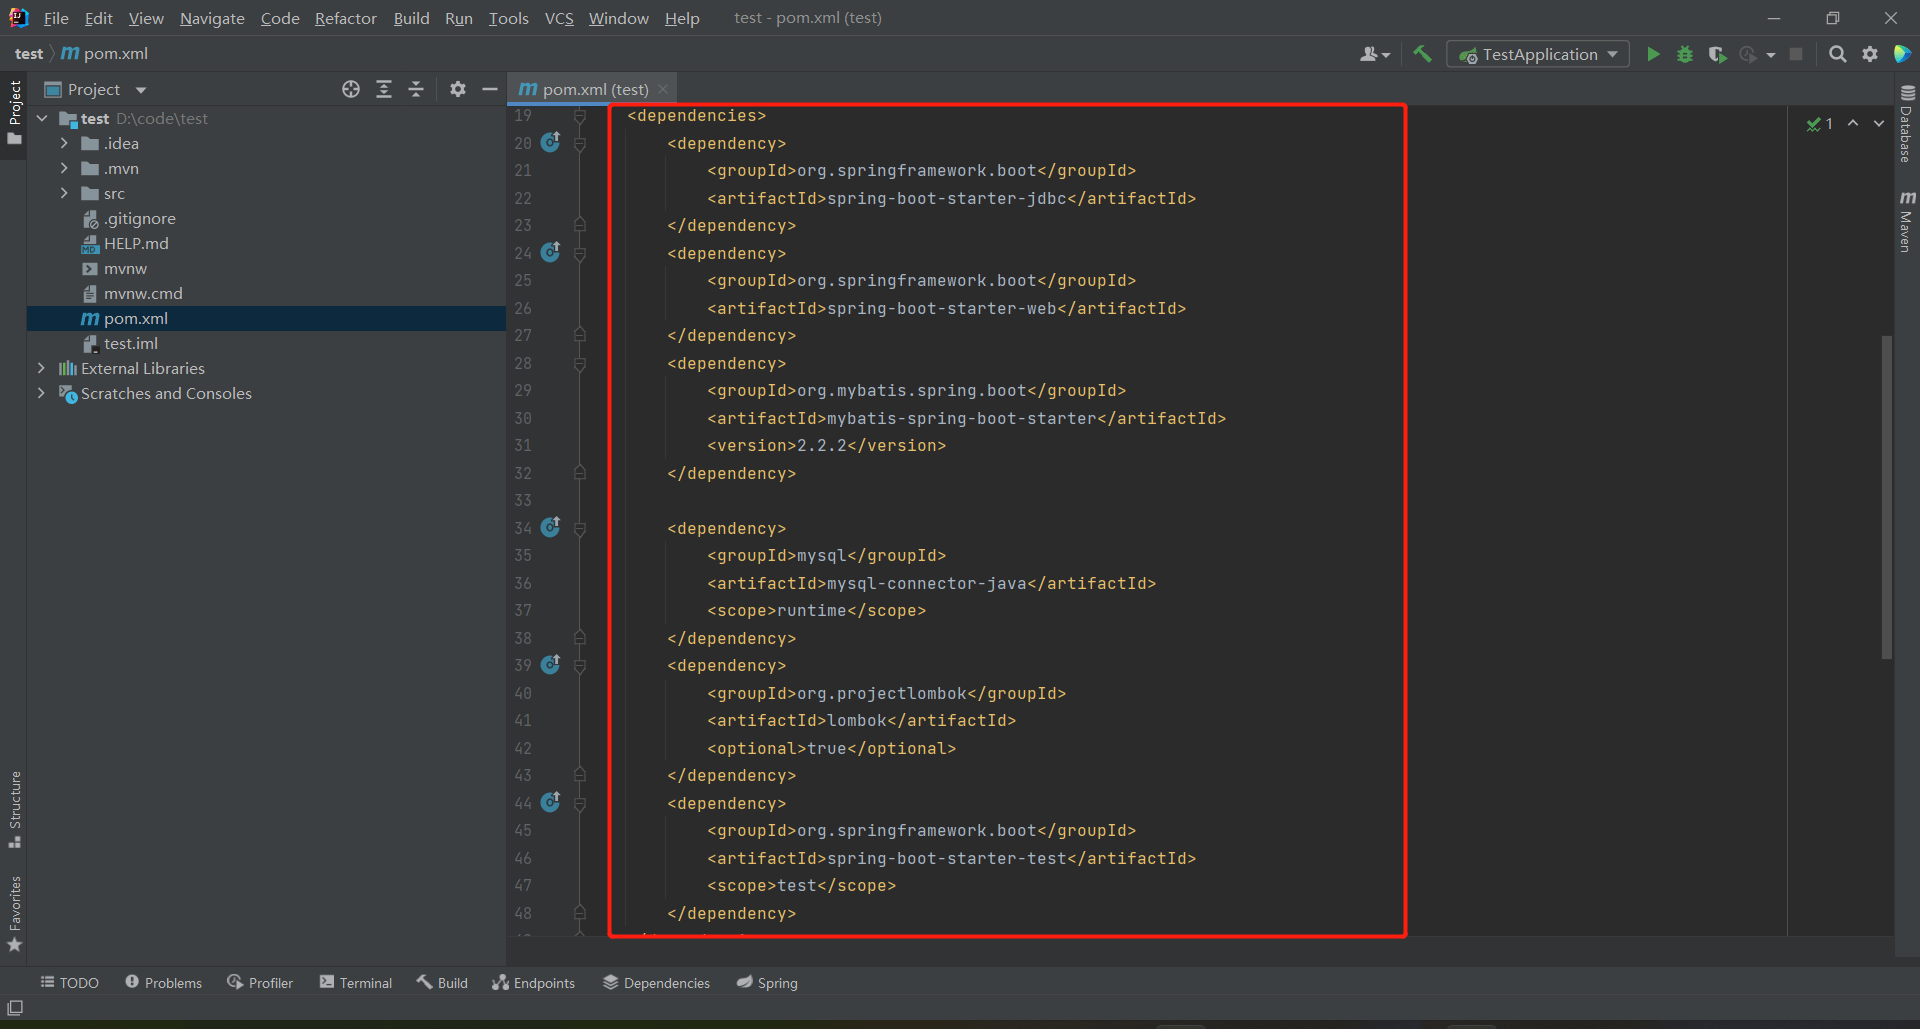
Task: Toggle tool window bars icon in status bar
Action: (x=15, y=1008)
